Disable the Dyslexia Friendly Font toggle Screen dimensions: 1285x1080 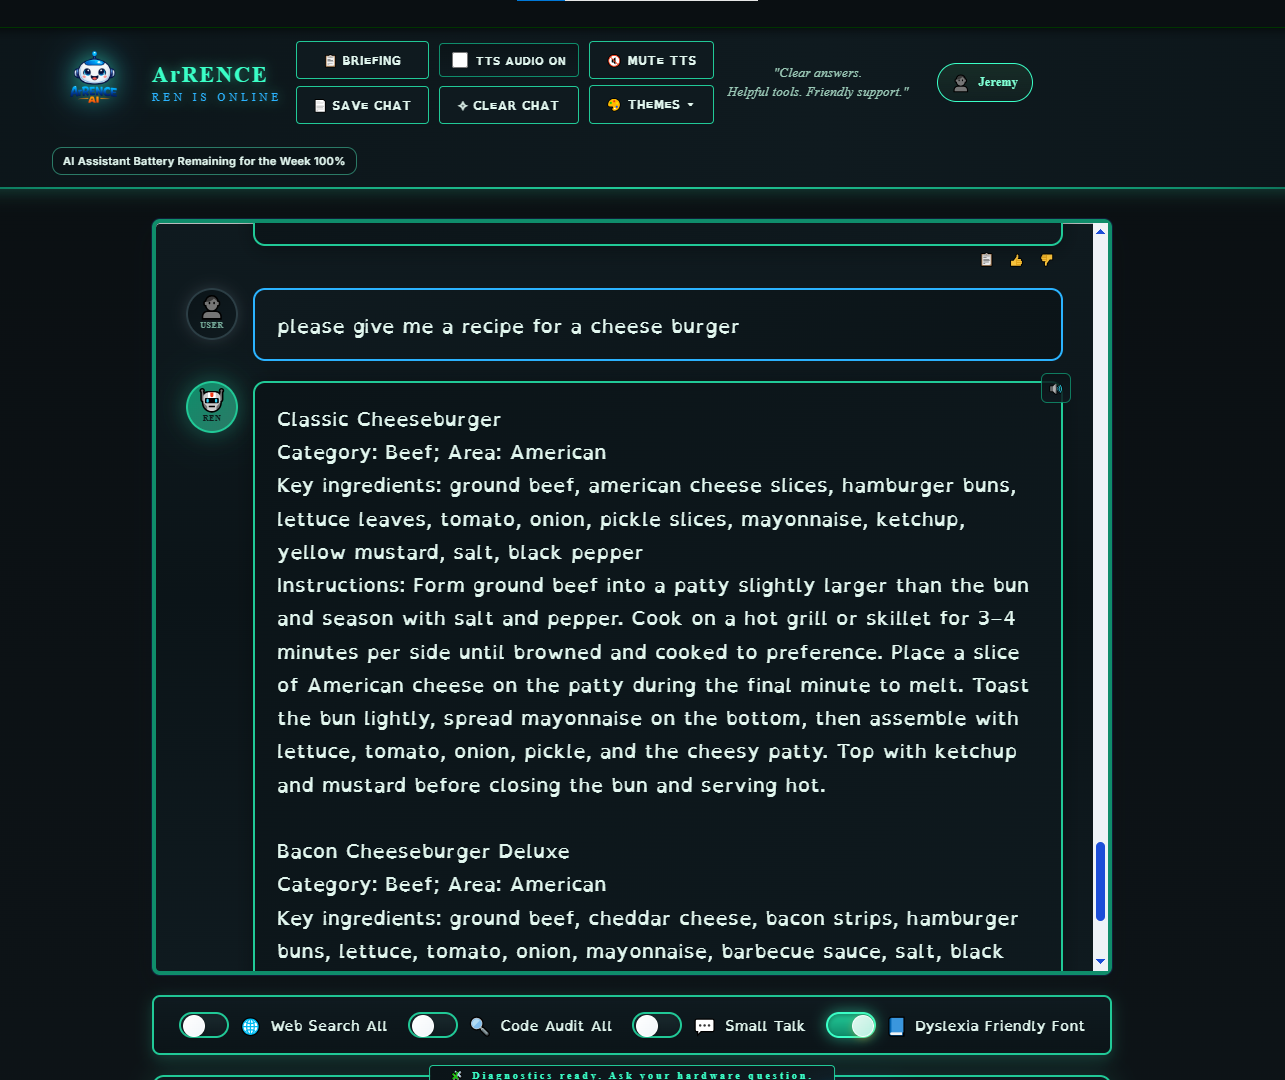click(x=851, y=1025)
